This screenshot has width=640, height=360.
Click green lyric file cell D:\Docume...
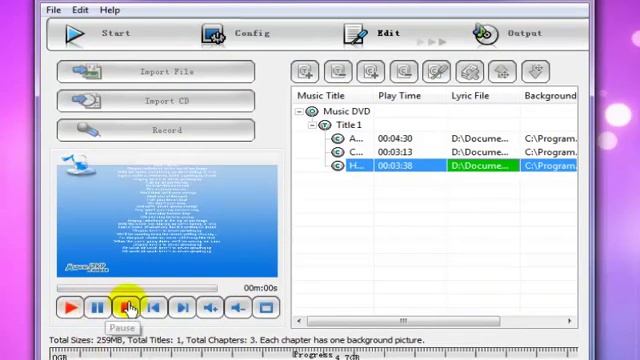[x=484, y=166]
